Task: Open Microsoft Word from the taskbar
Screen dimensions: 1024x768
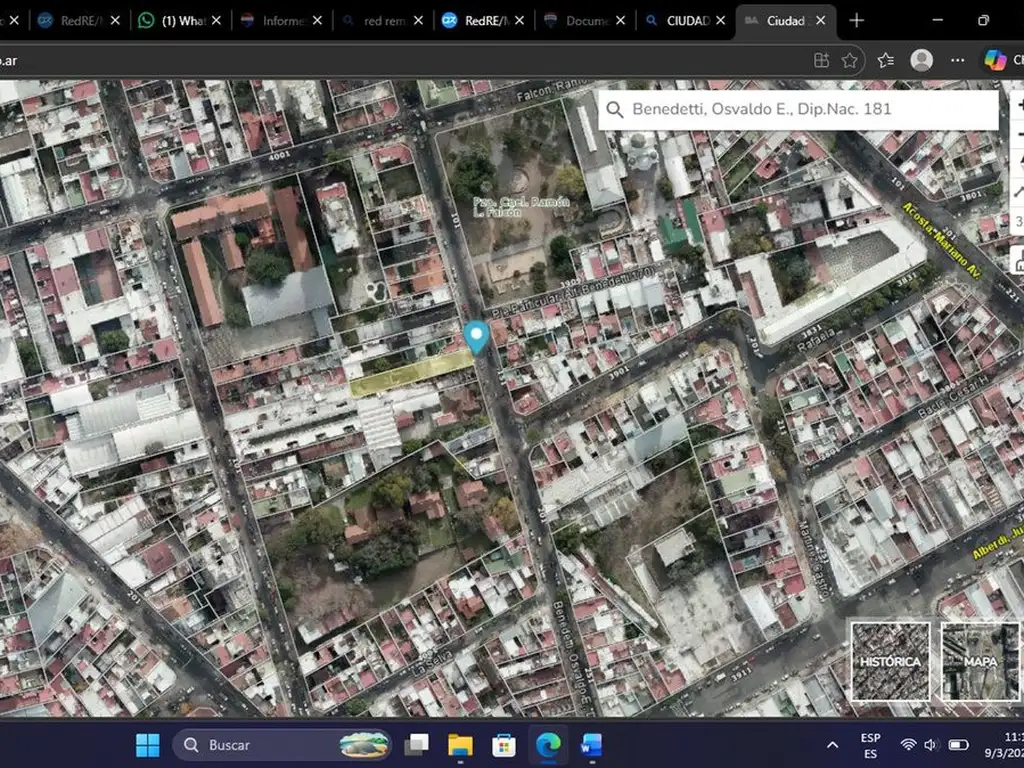Action: coord(591,745)
